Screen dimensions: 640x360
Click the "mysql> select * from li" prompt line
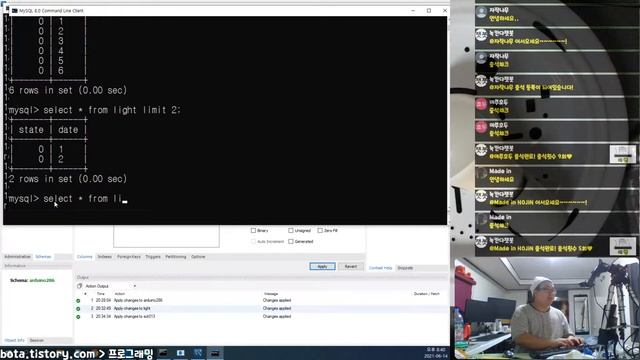(x=68, y=199)
